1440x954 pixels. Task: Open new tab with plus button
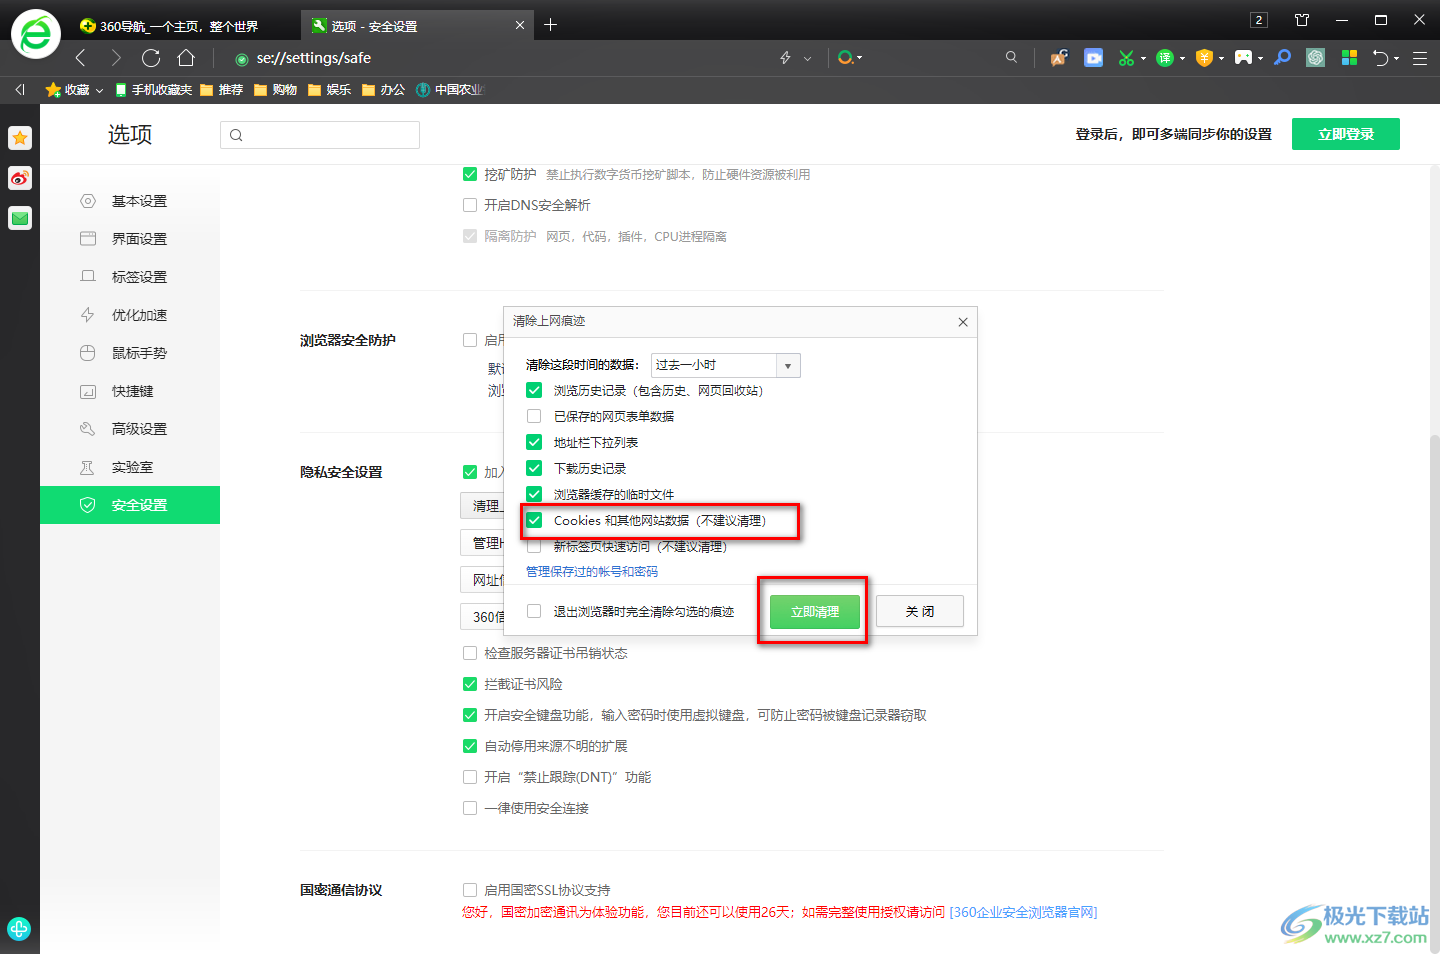click(550, 25)
